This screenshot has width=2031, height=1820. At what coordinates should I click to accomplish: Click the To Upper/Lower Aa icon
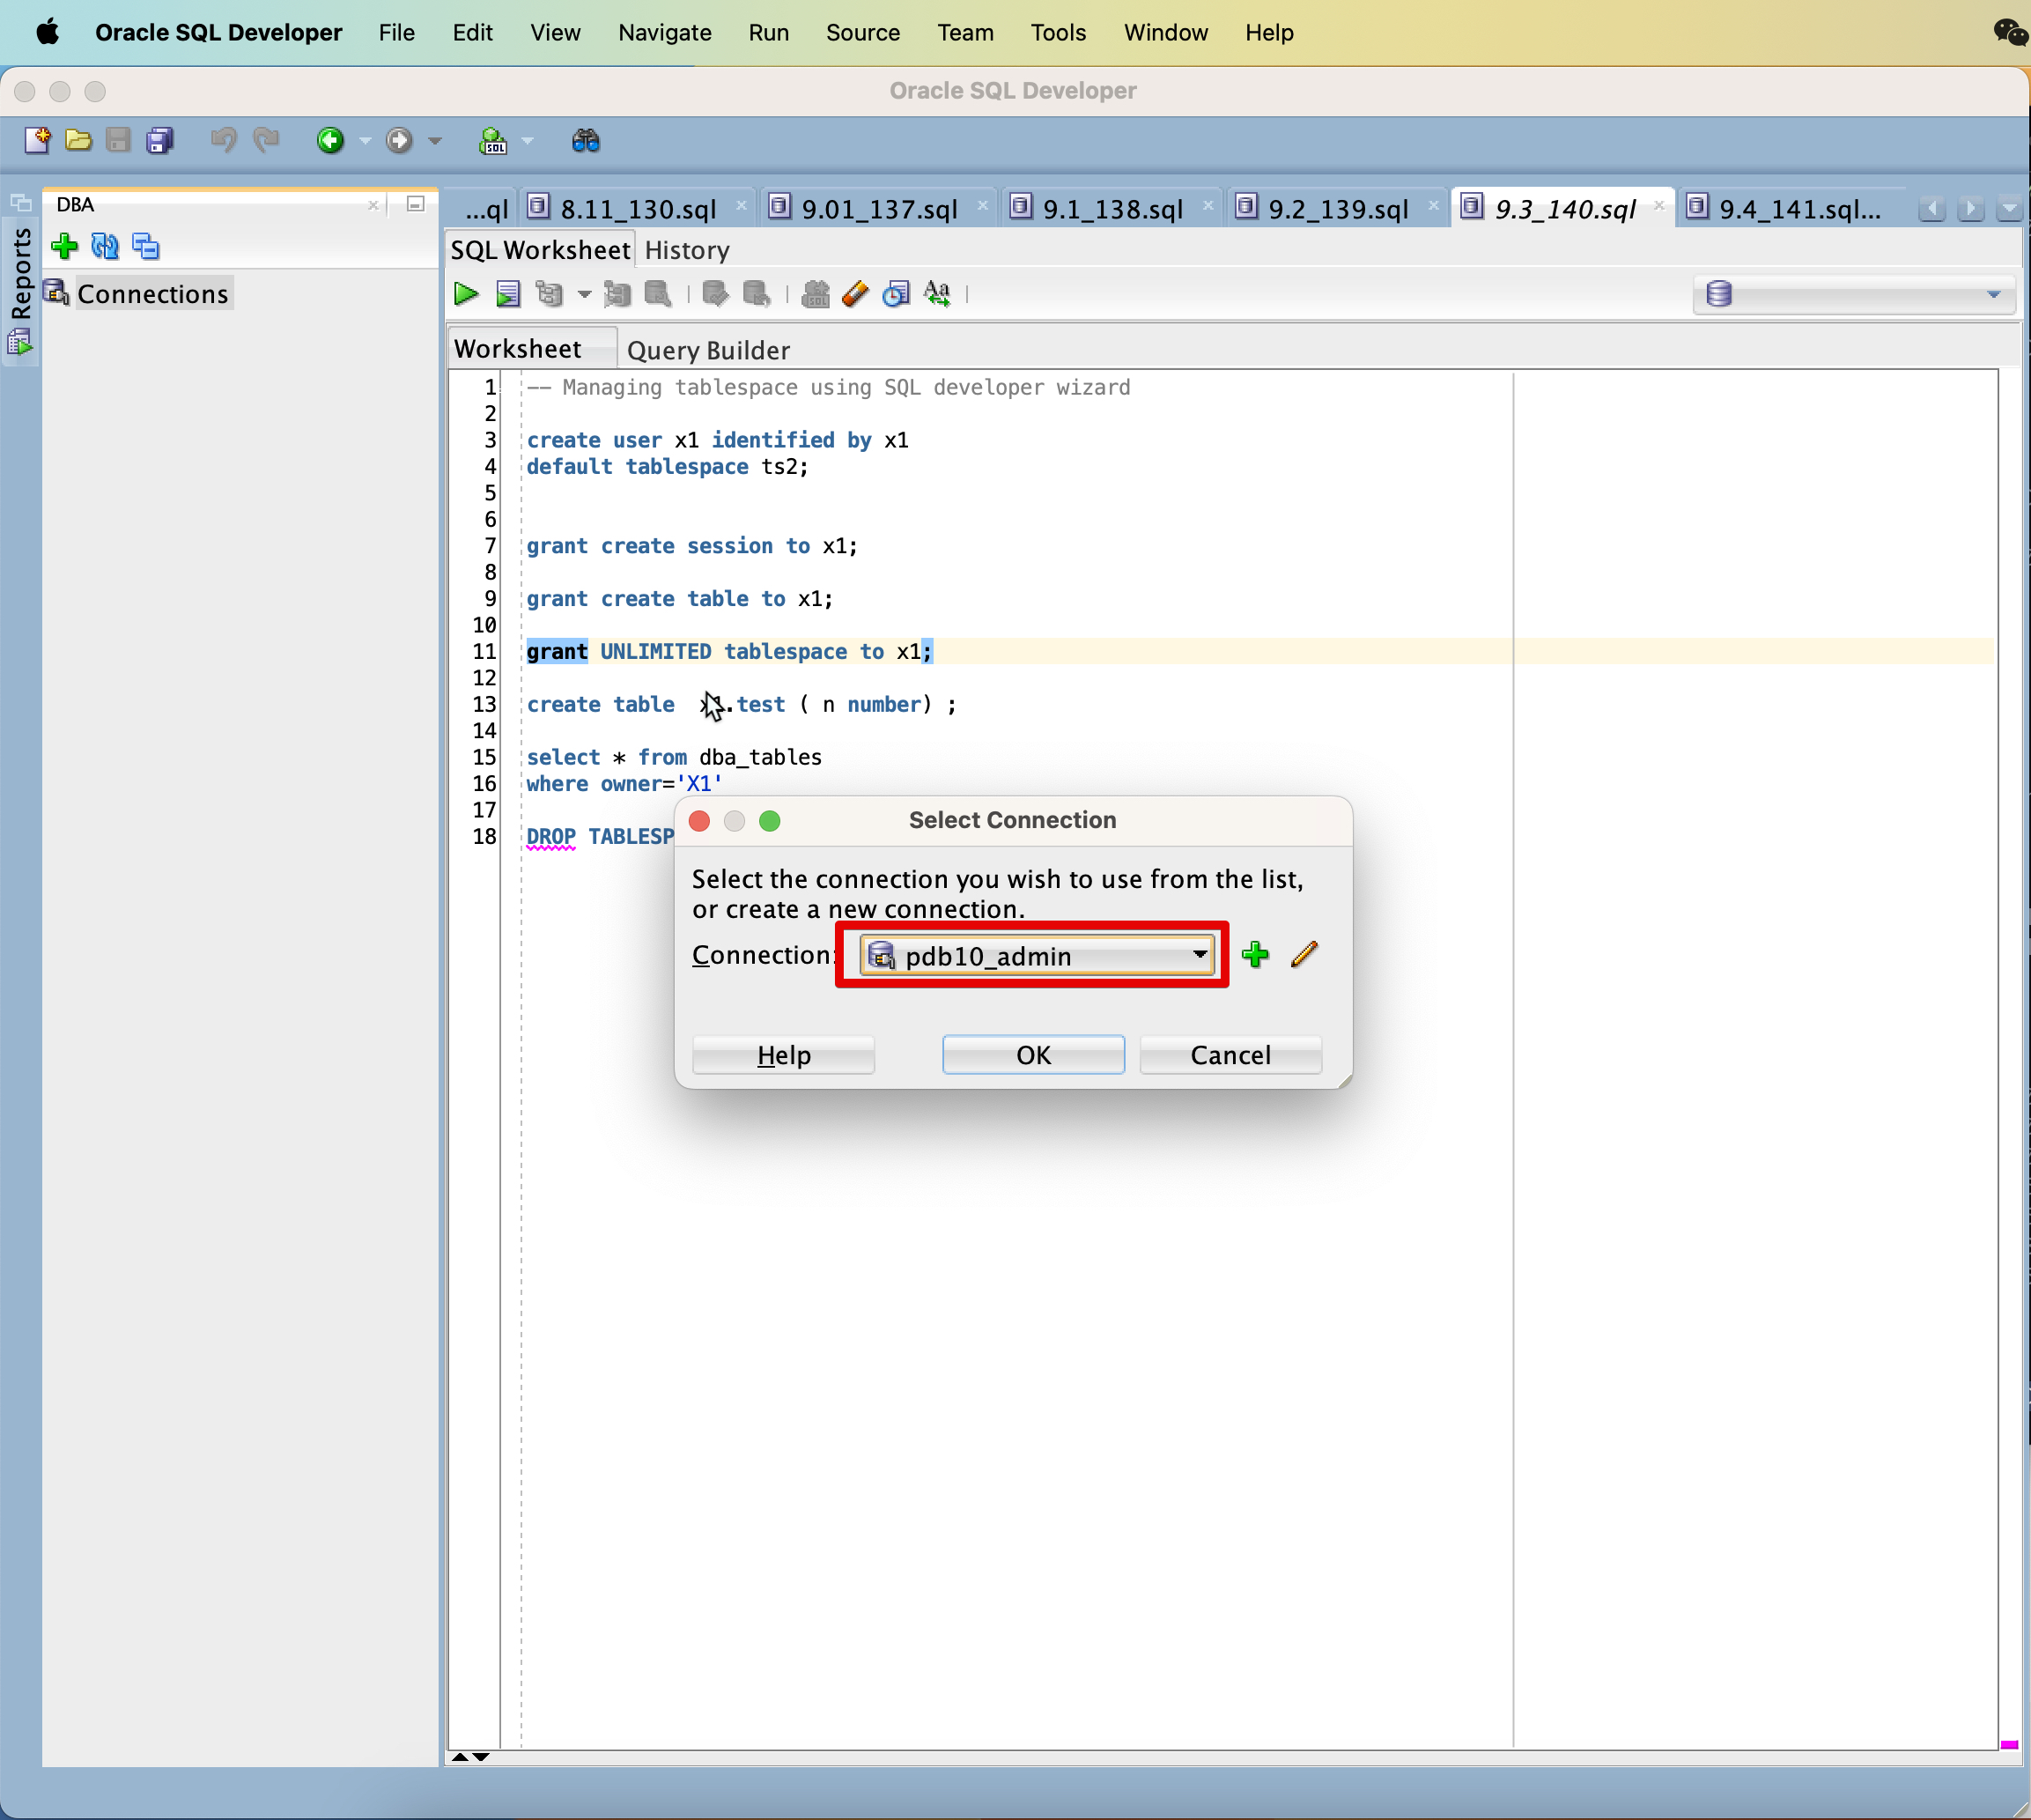(x=937, y=294)
